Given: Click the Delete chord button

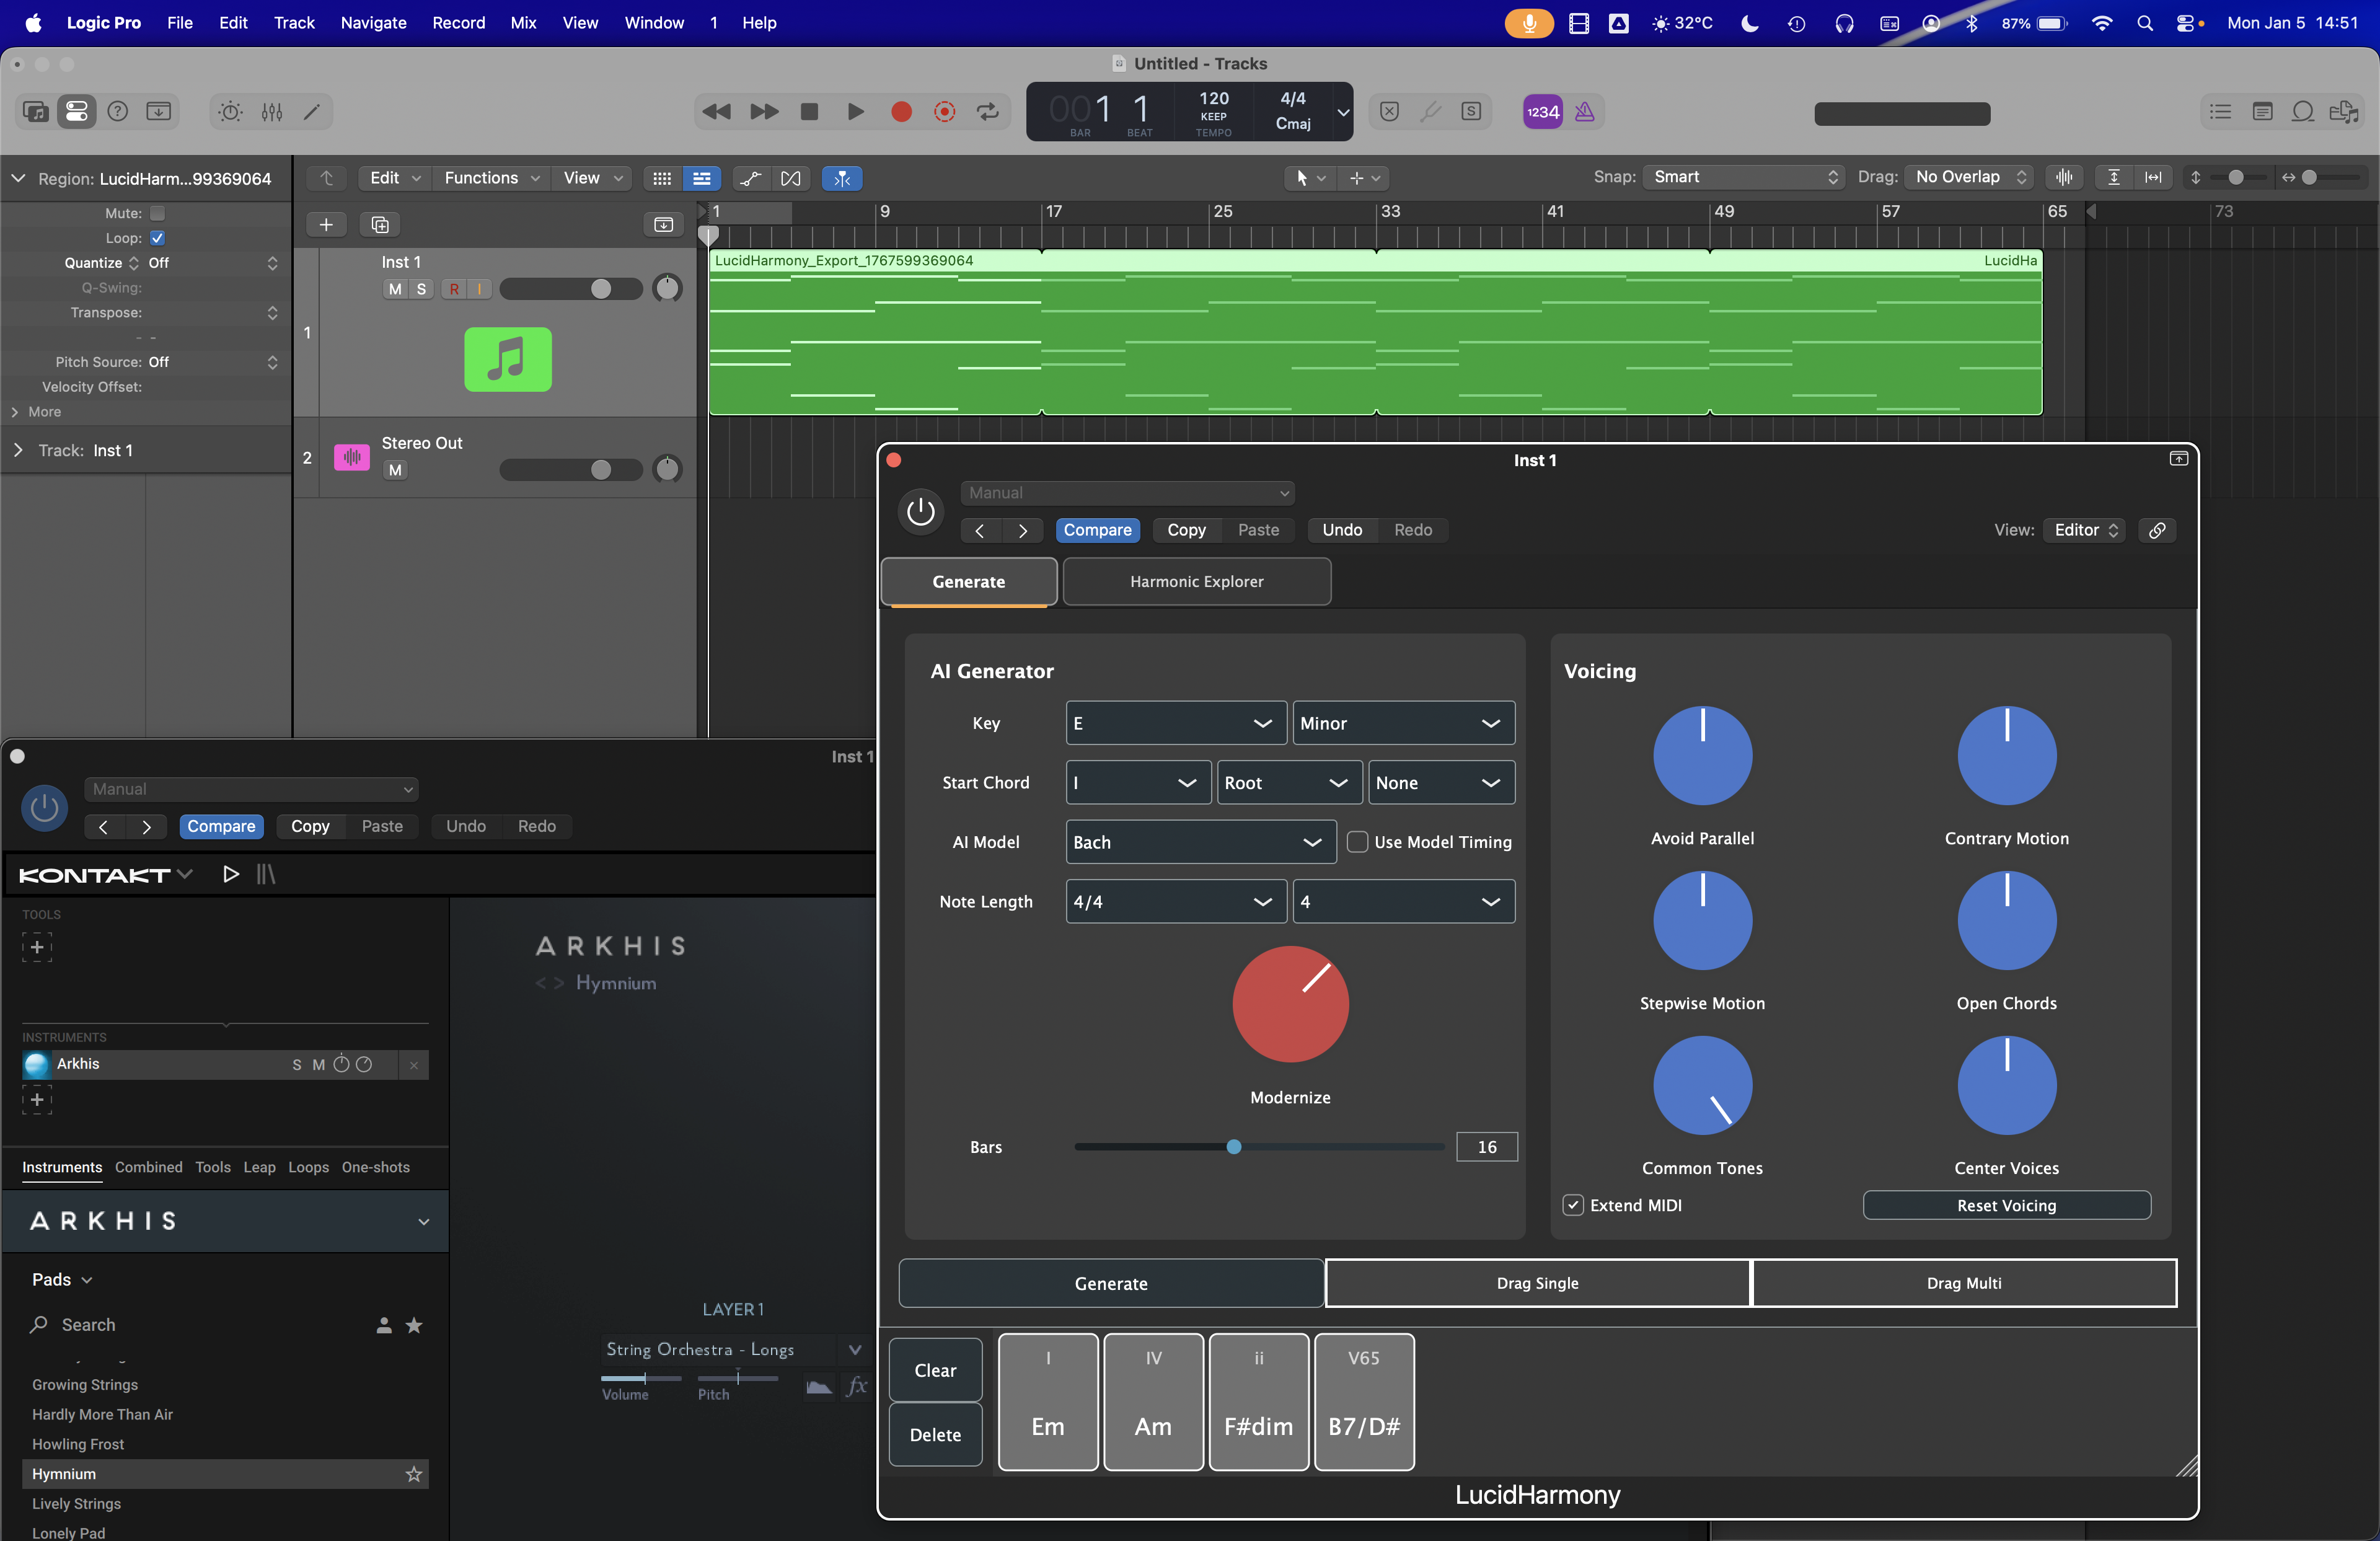Looking at the screenshot, I should [x=935, y=1434].
